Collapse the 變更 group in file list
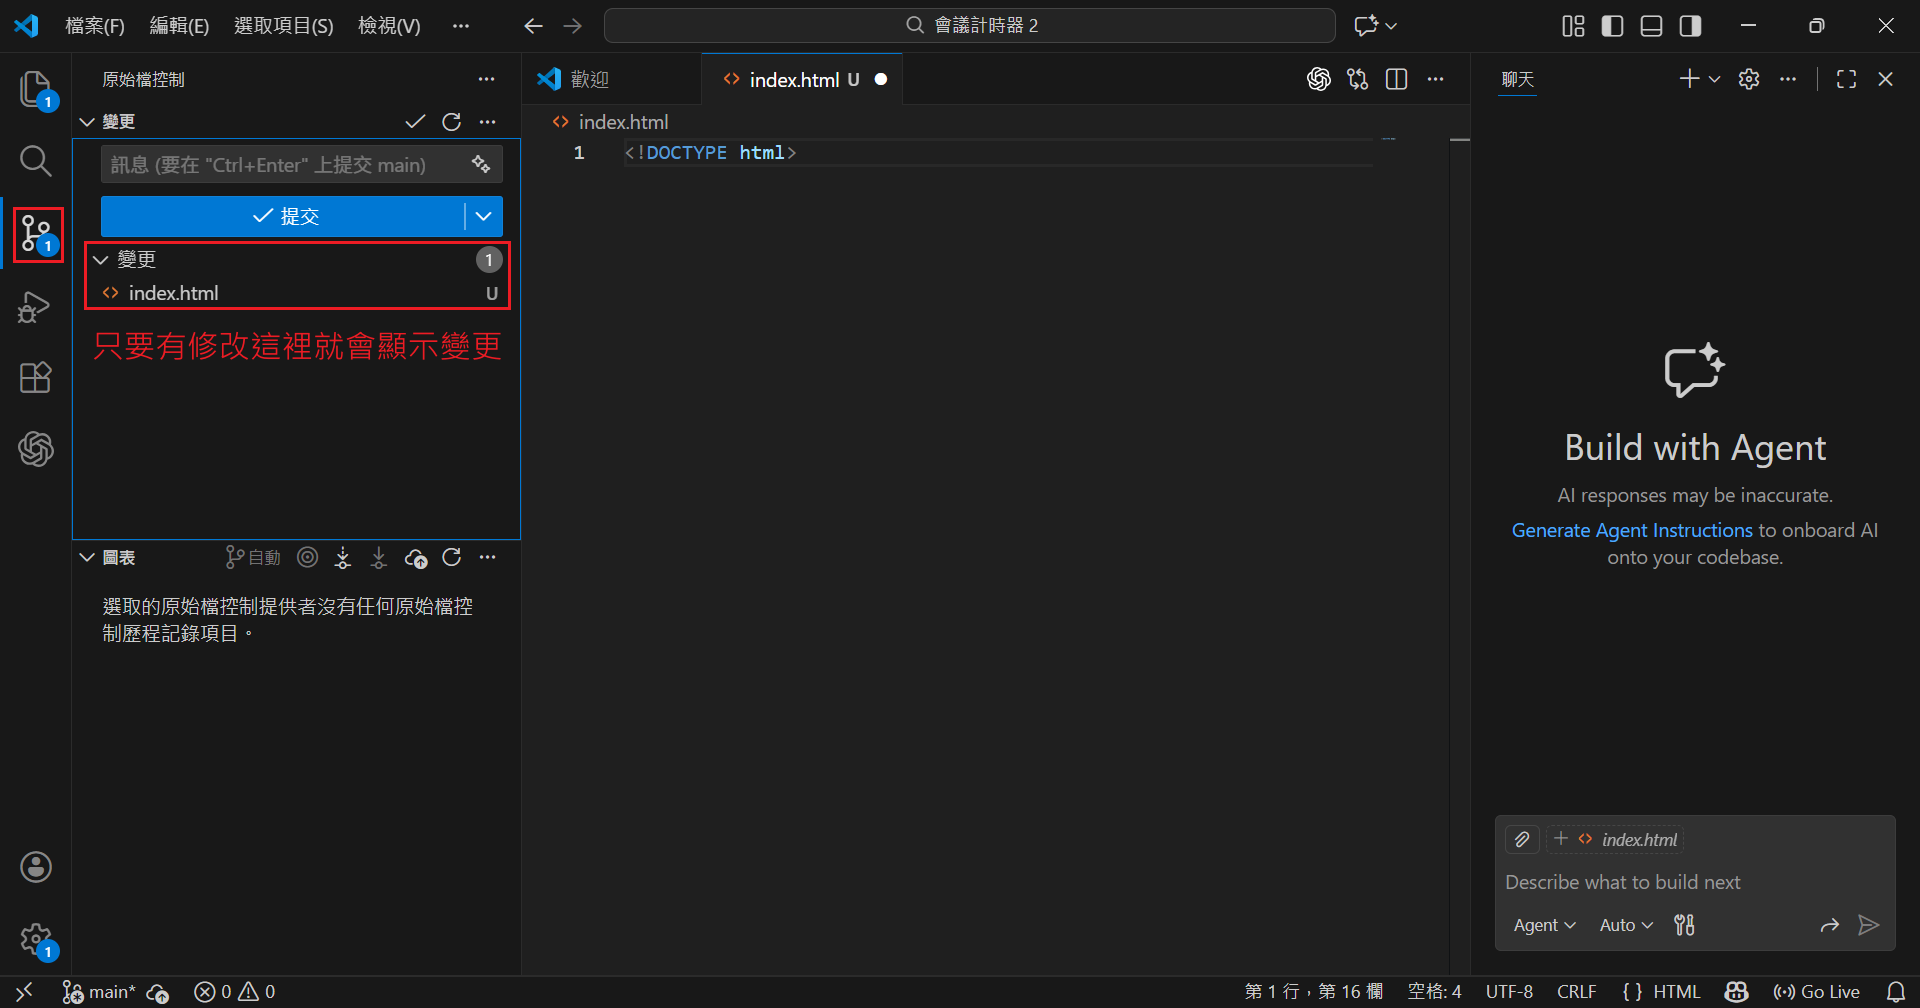The width and height of the screenshot is (1920, 1008). pyautogui.click(x=101, y=260)
